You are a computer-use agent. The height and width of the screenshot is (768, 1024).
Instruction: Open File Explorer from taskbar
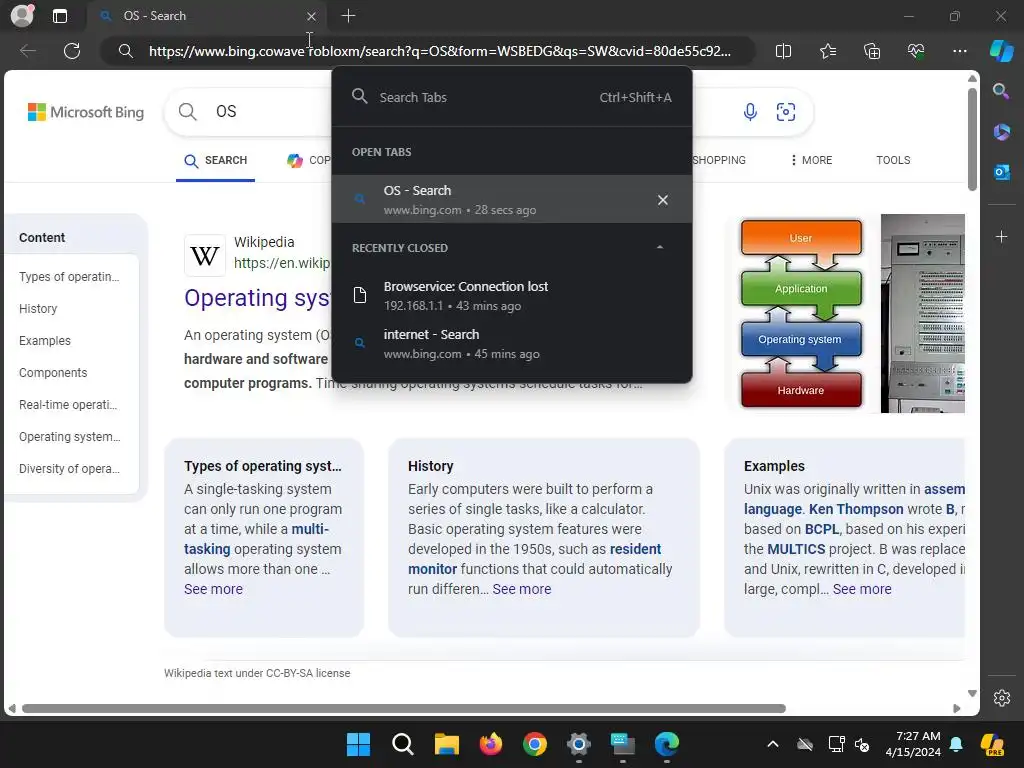[447, 744]
